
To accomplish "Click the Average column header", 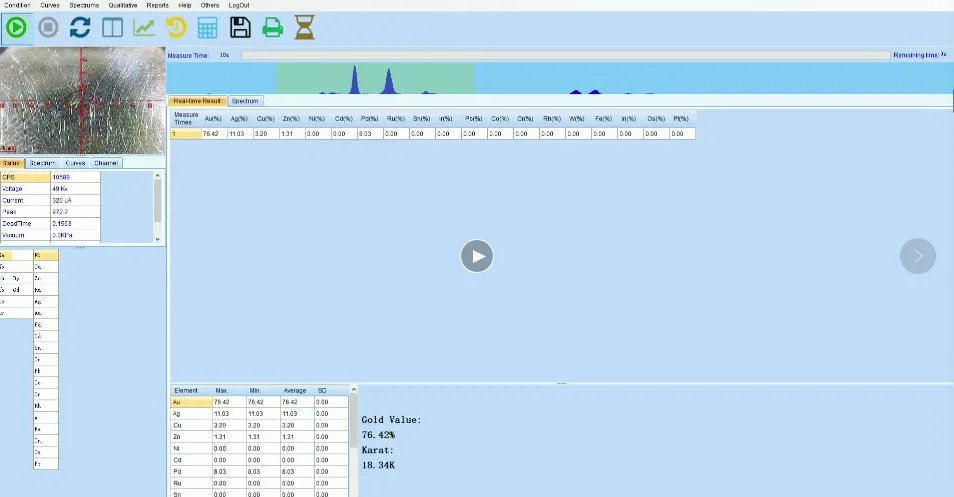I will tap(294, 391).
